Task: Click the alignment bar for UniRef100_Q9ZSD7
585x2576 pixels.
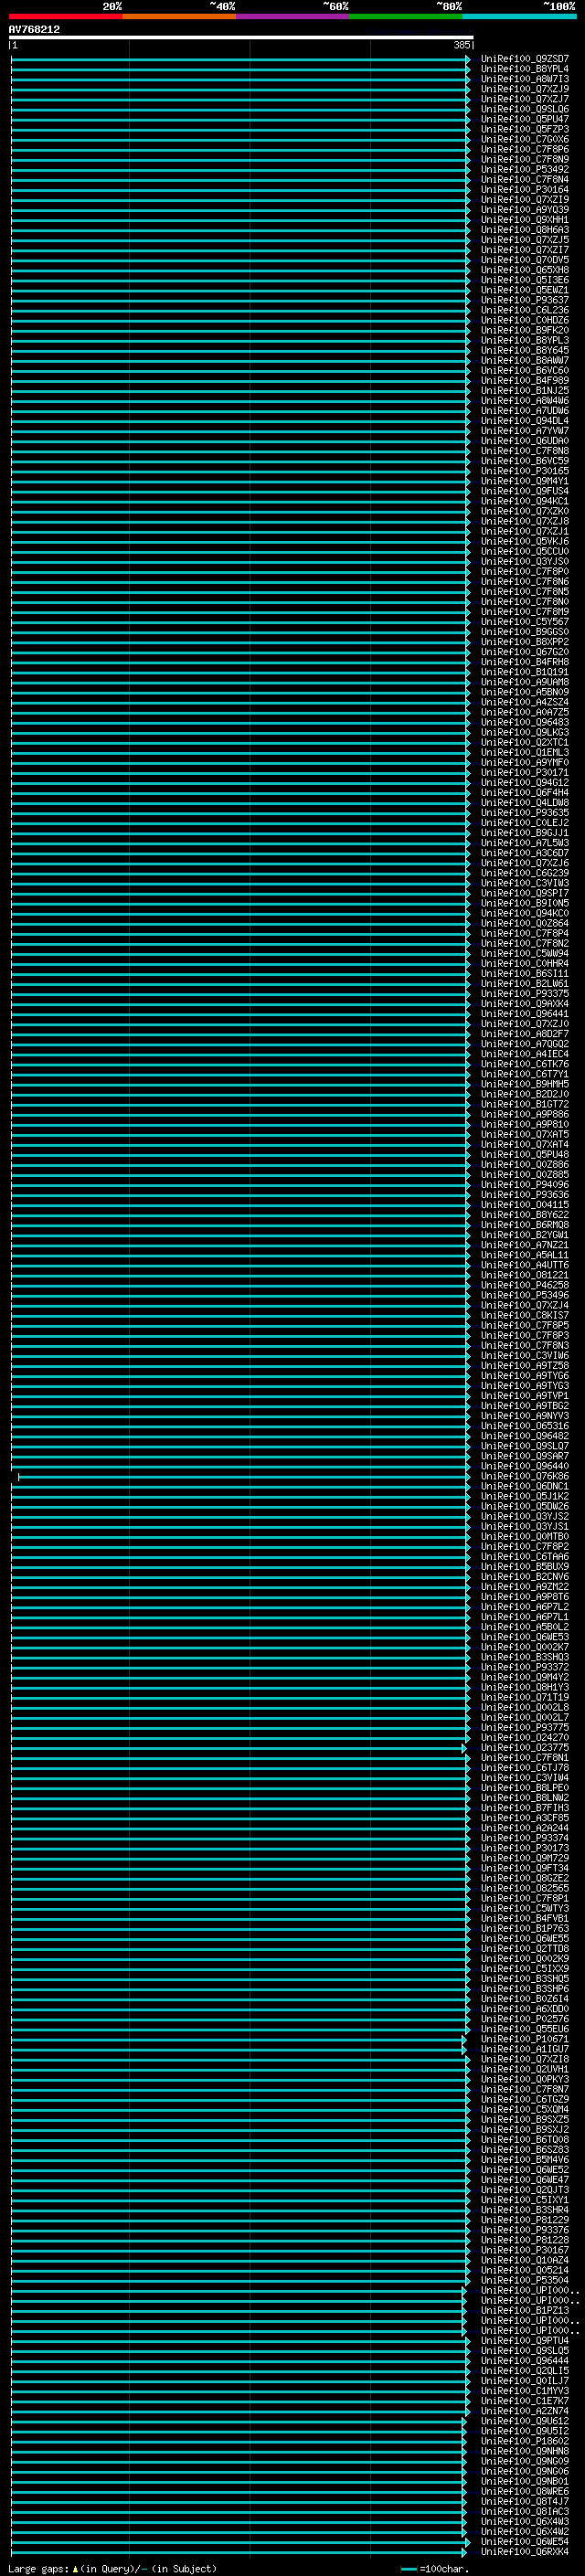Action: 240,59
